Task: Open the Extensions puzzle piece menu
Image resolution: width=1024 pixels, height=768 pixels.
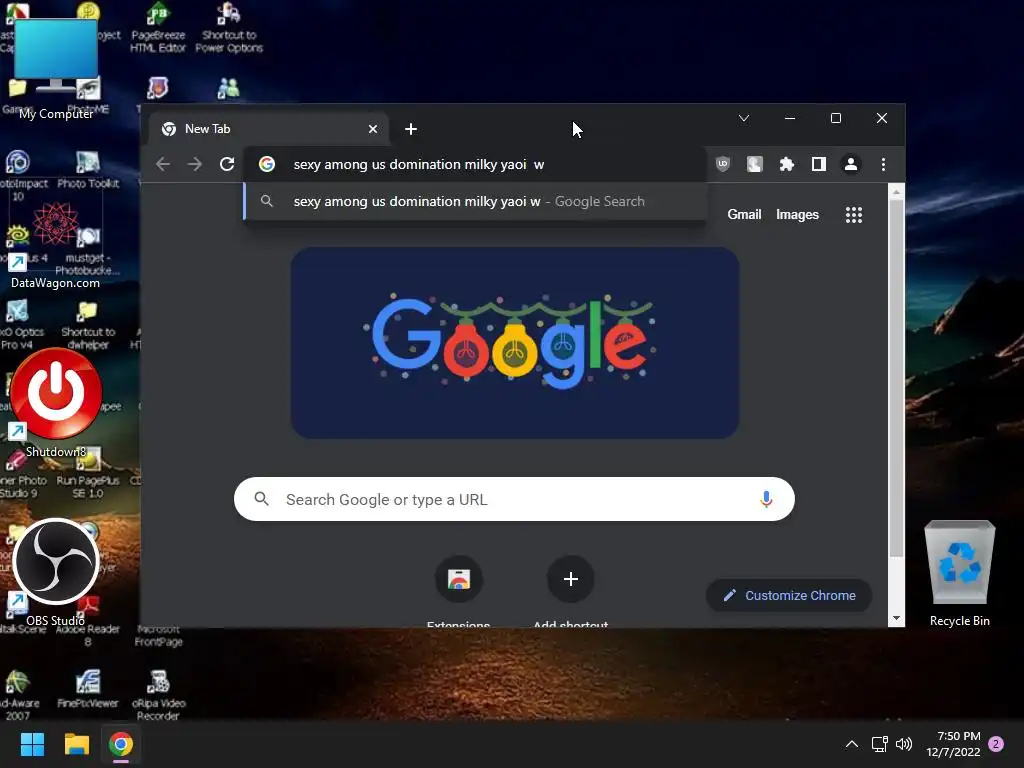Action: 786,164
